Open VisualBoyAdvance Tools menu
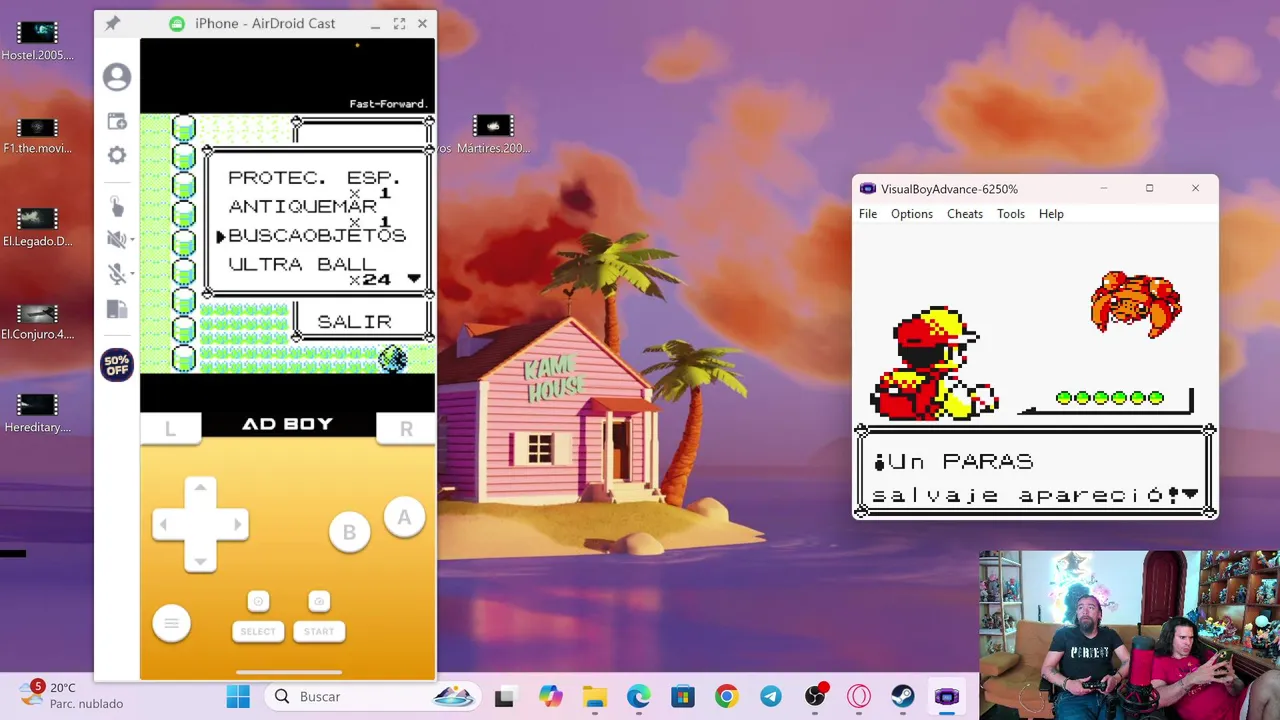 click(x=1011, y=214)
